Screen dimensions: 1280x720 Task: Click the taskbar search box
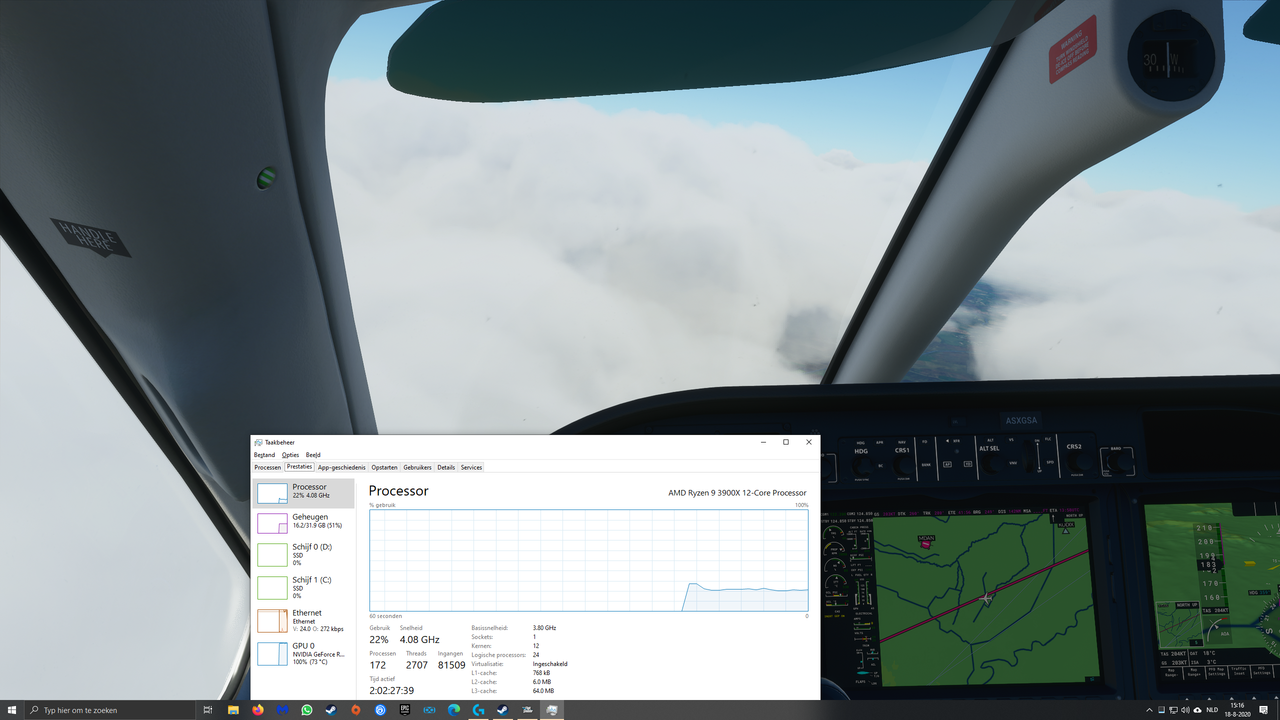click(x=110, y=710)
